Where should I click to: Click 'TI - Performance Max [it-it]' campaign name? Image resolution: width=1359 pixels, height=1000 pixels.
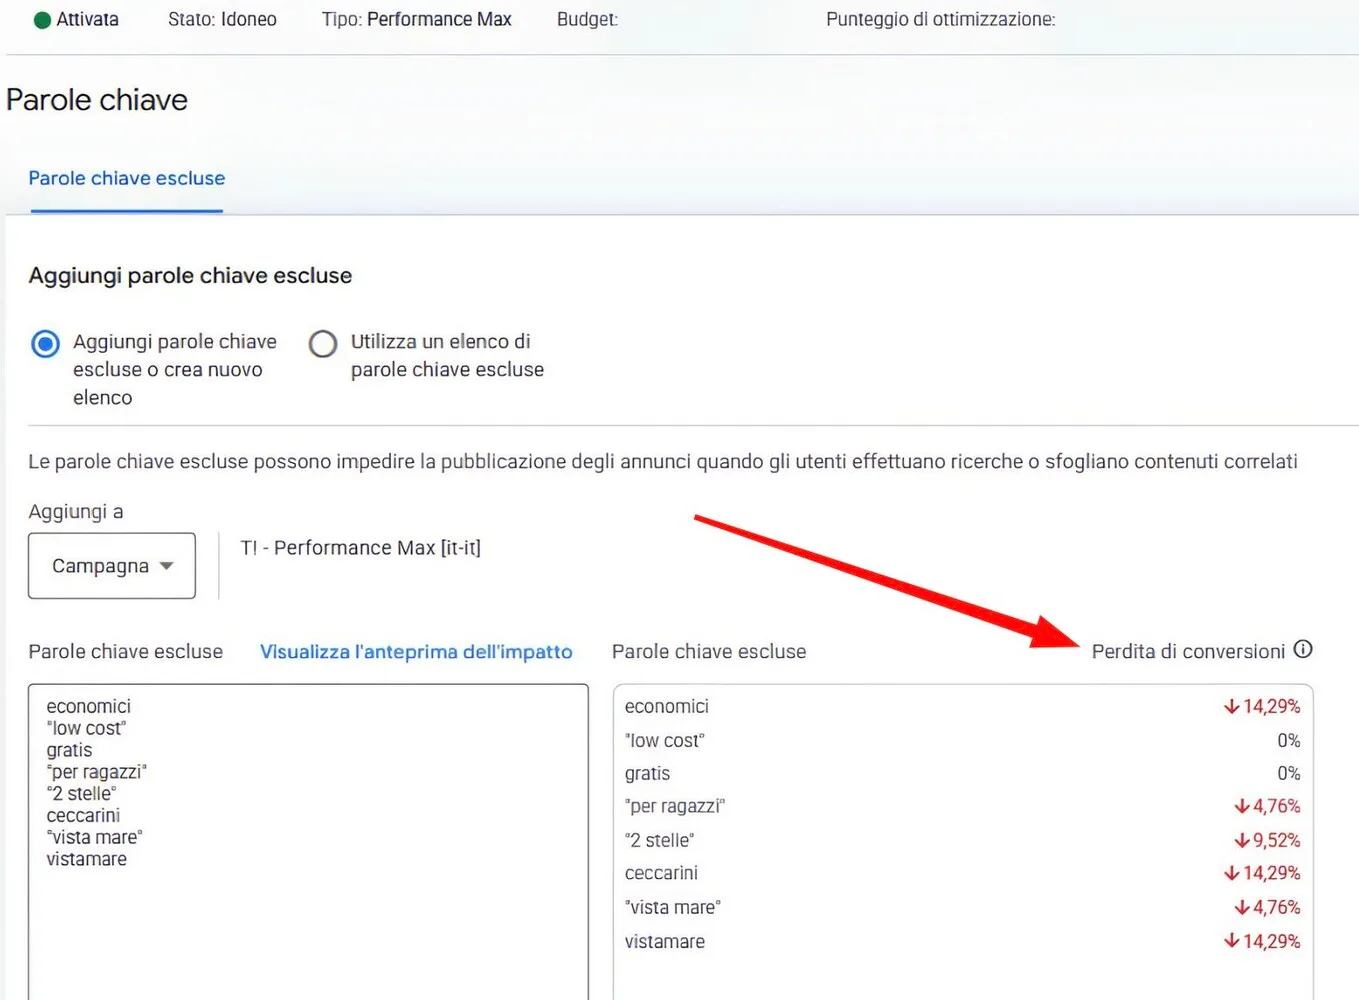point(361,548)
